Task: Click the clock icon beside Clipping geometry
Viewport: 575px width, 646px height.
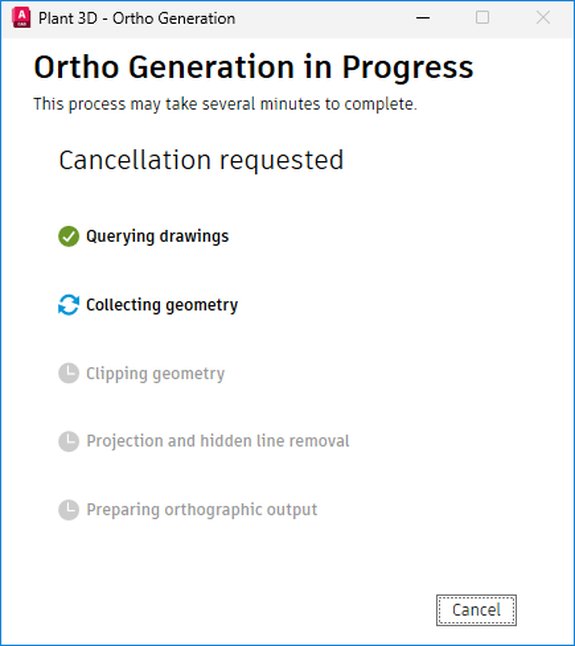Action: coord(69,373)
